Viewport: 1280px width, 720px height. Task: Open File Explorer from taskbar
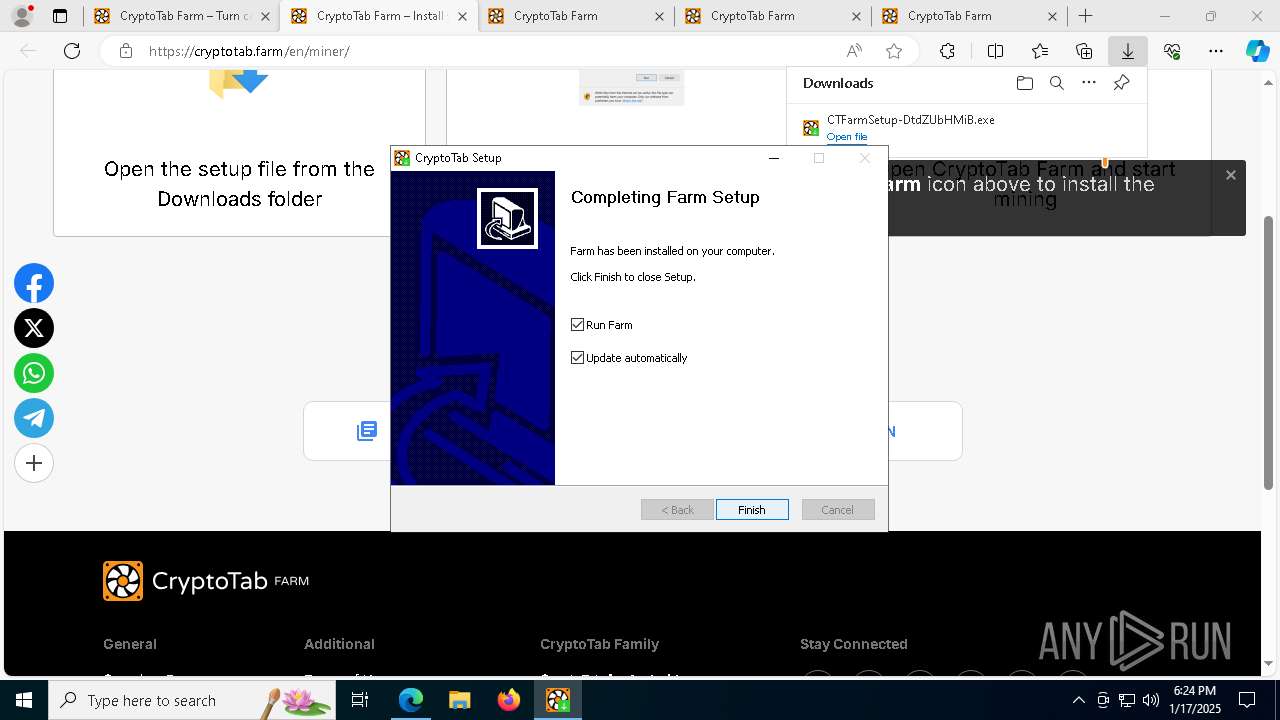(460, 700)
